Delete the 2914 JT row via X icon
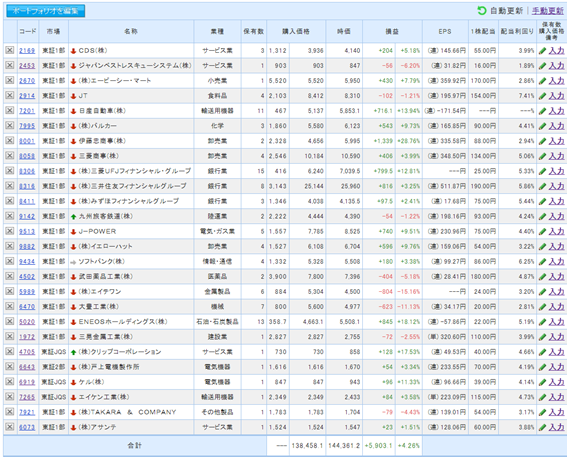 (x=10, y=95)
